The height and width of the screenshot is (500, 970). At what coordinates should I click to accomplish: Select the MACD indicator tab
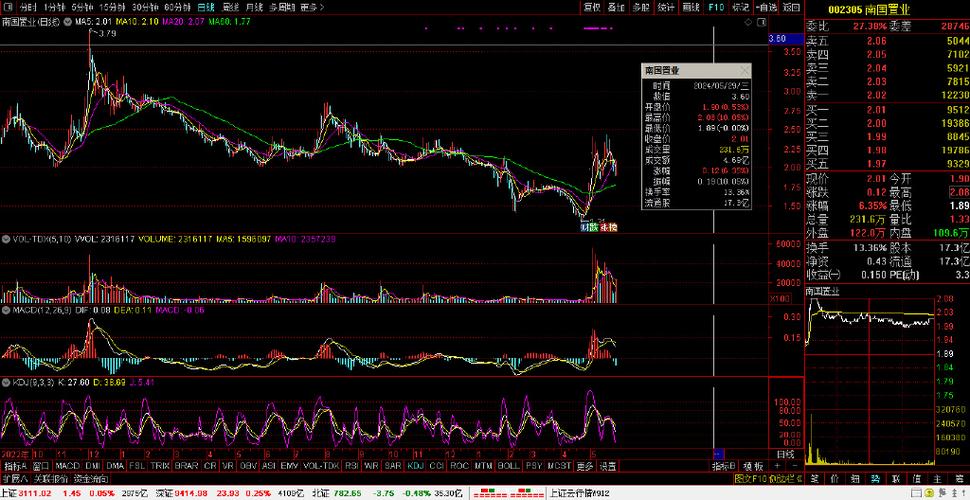tap(67, 466)
